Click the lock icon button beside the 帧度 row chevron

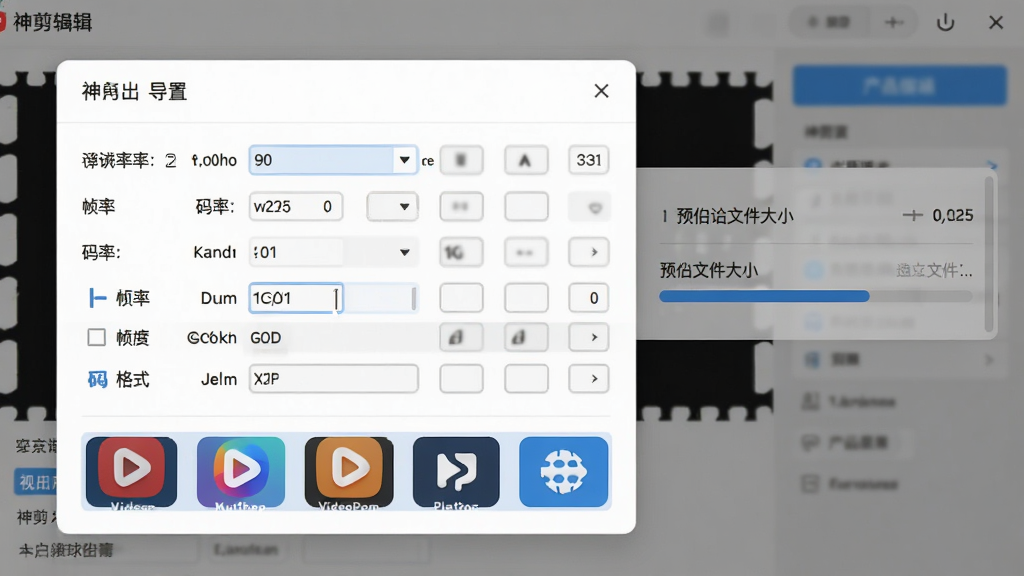[526, 337]
